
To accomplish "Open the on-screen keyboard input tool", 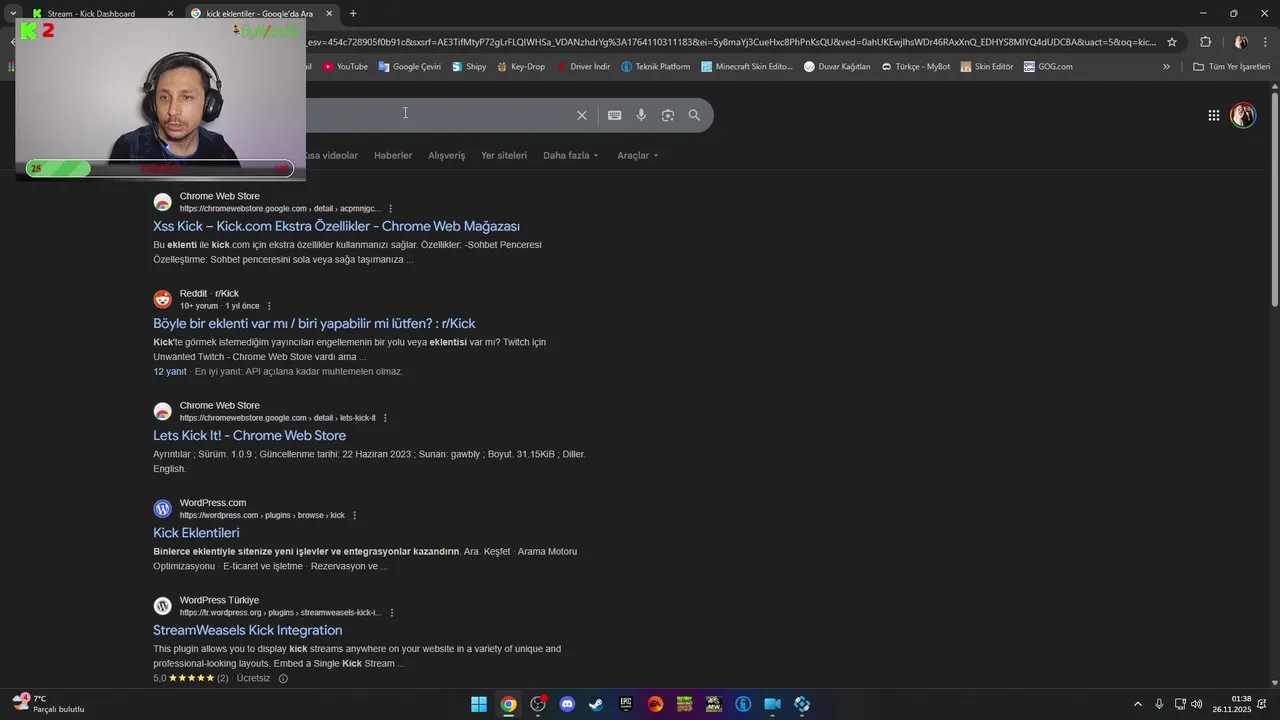I will 614,115.
